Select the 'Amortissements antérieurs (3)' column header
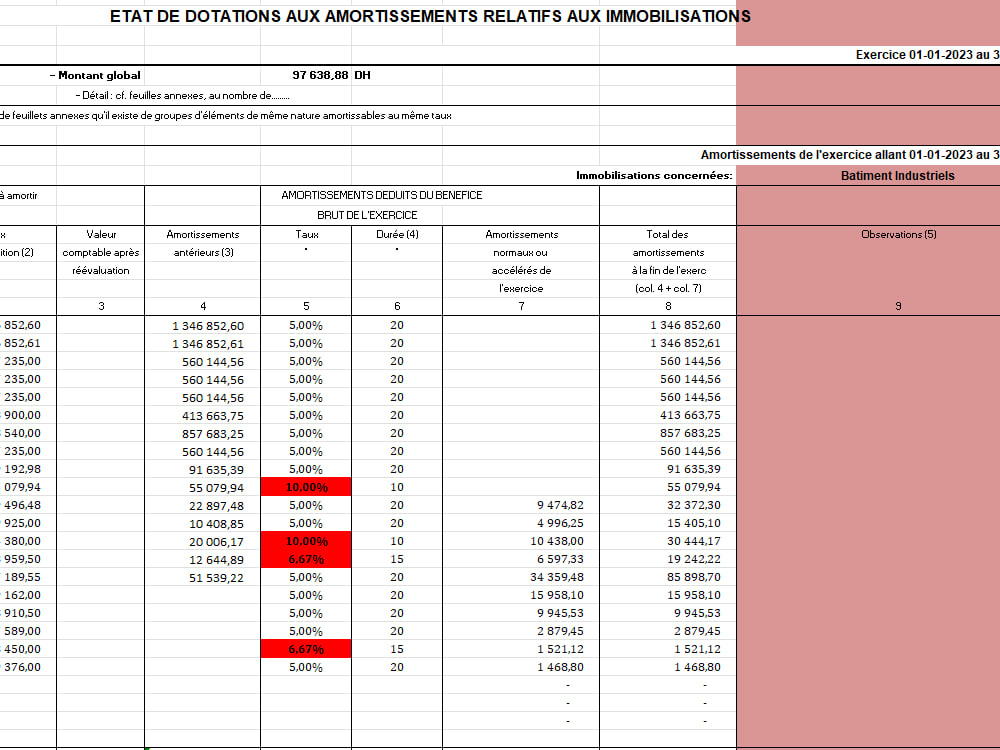This screenshot has height=750, width=1000. [x=203, y=243]
